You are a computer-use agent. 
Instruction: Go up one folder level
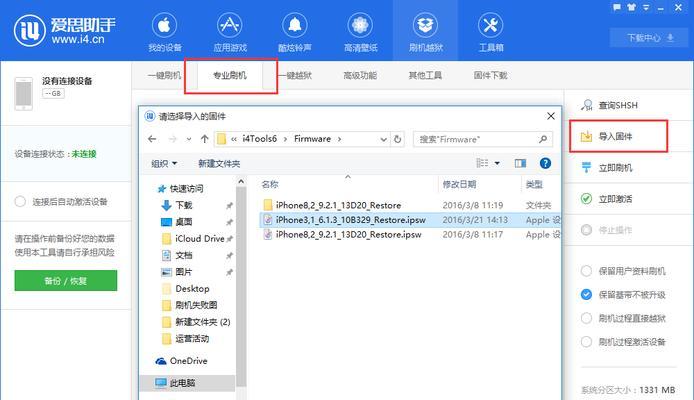[x=204, y=139]
